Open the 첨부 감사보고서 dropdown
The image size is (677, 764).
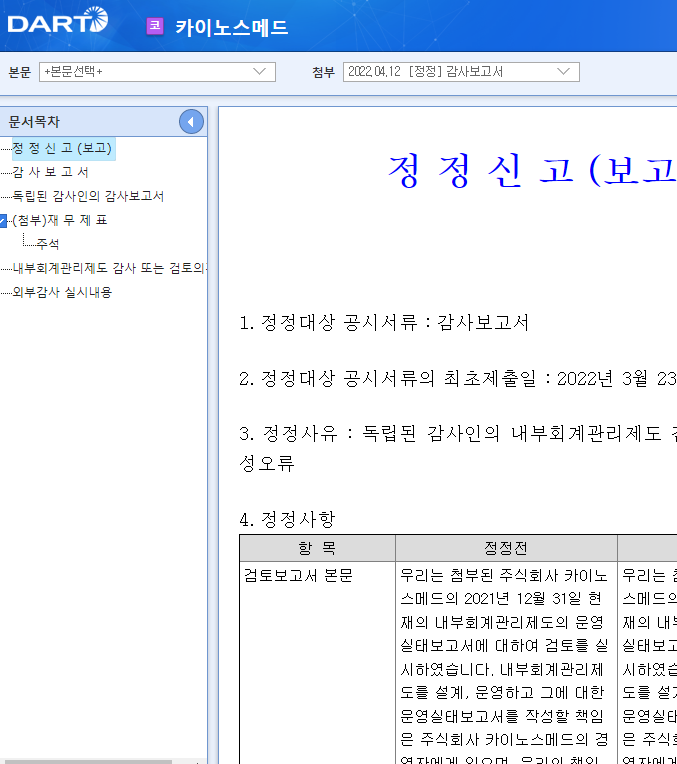click(x=461, y=72)
